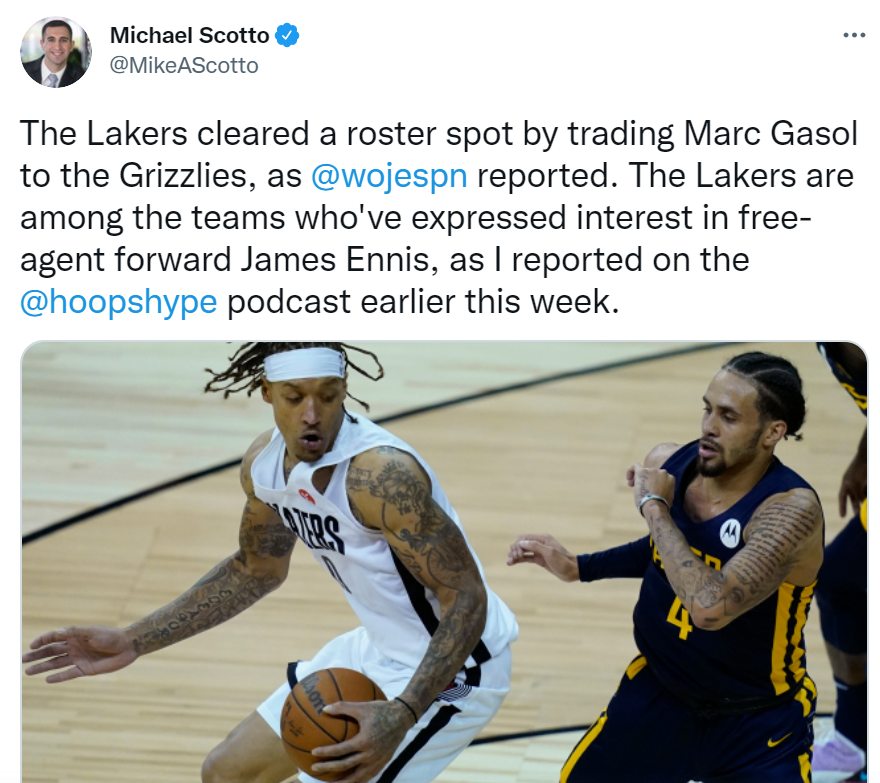Click "podcast earlier this week" tweet text
This screenshot has width=880, height=783.
click(423, 302)
